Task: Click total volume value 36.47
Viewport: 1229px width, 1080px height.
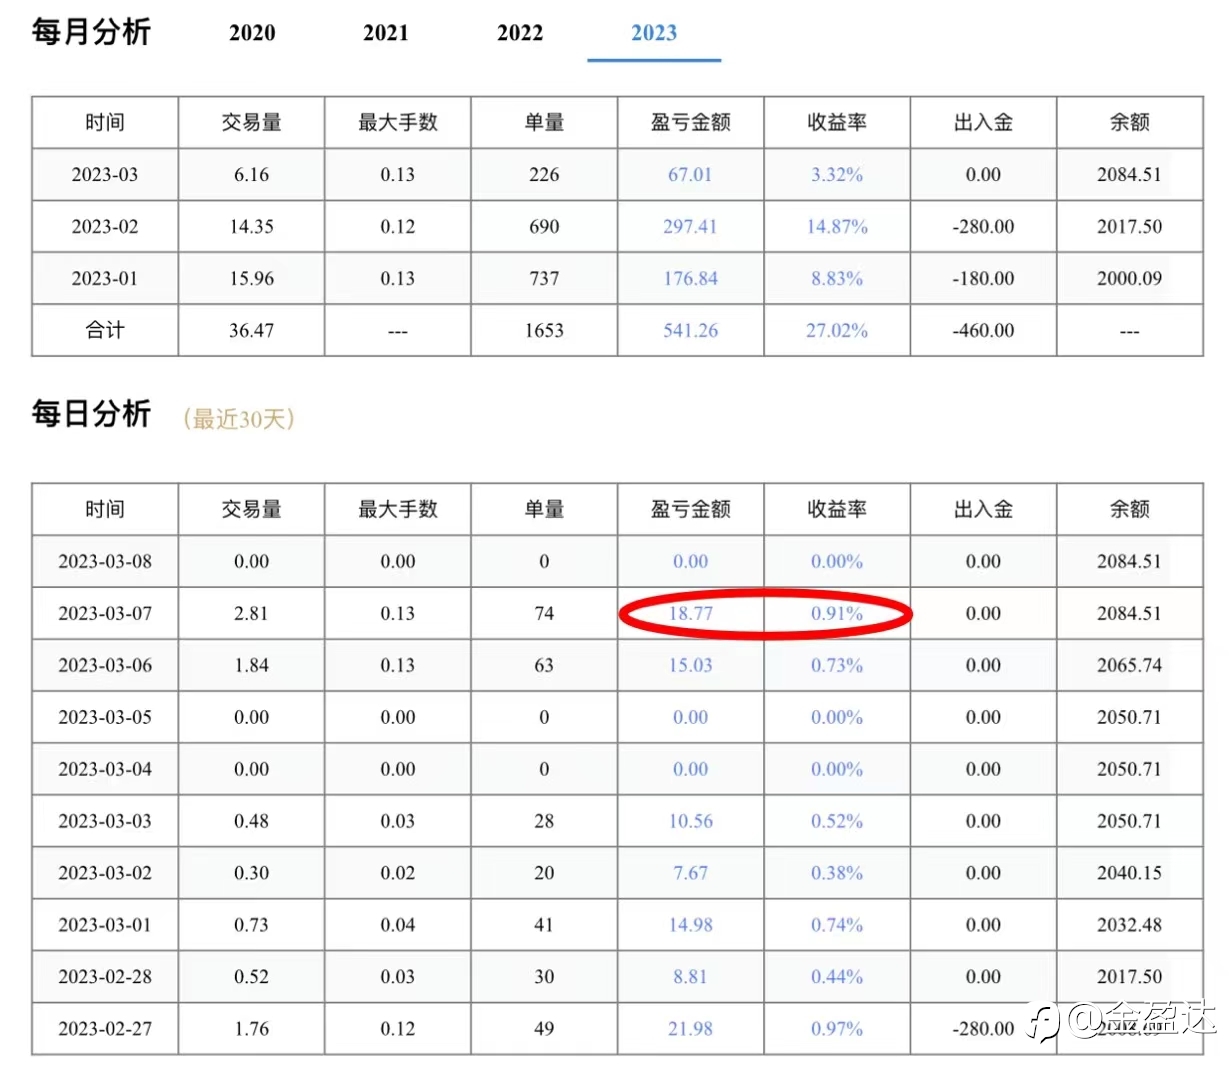Action: (x=251, y=331)
